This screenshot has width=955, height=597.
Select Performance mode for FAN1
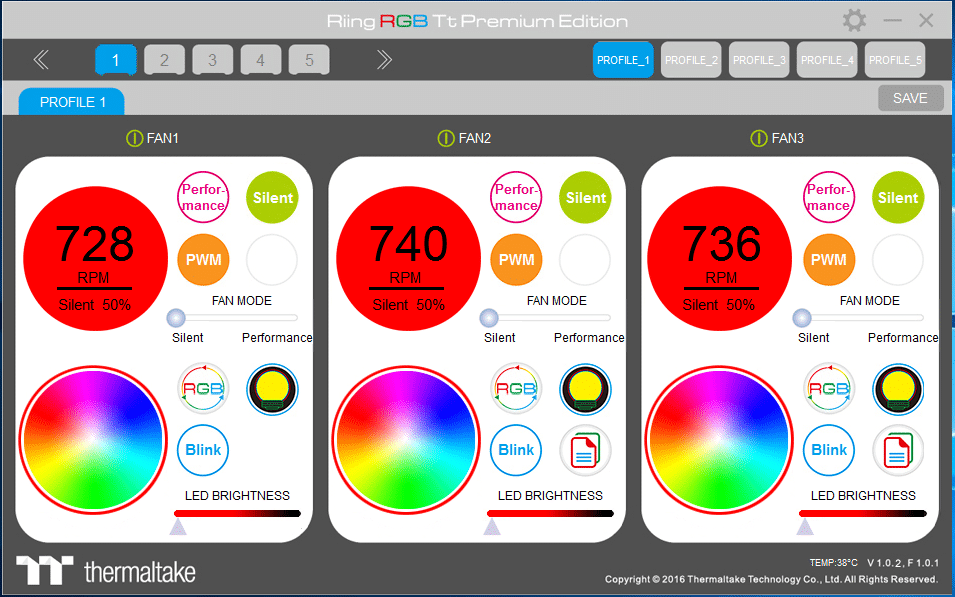[203, 197]
